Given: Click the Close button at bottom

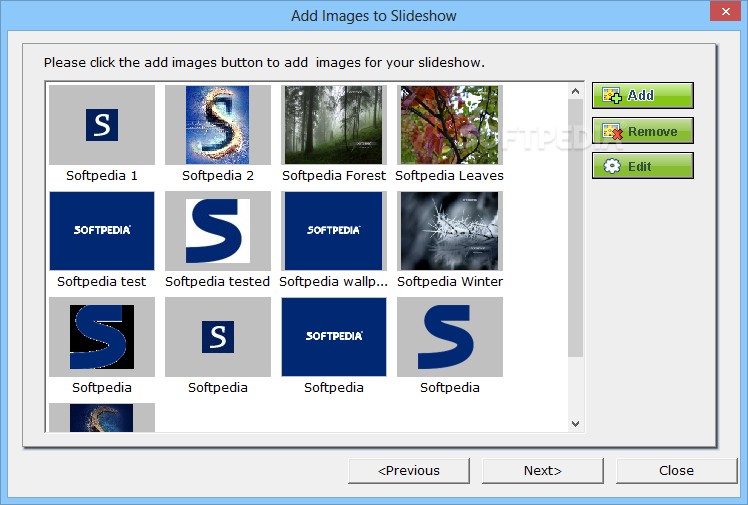Looking at the screenshot, I should 676,471.
